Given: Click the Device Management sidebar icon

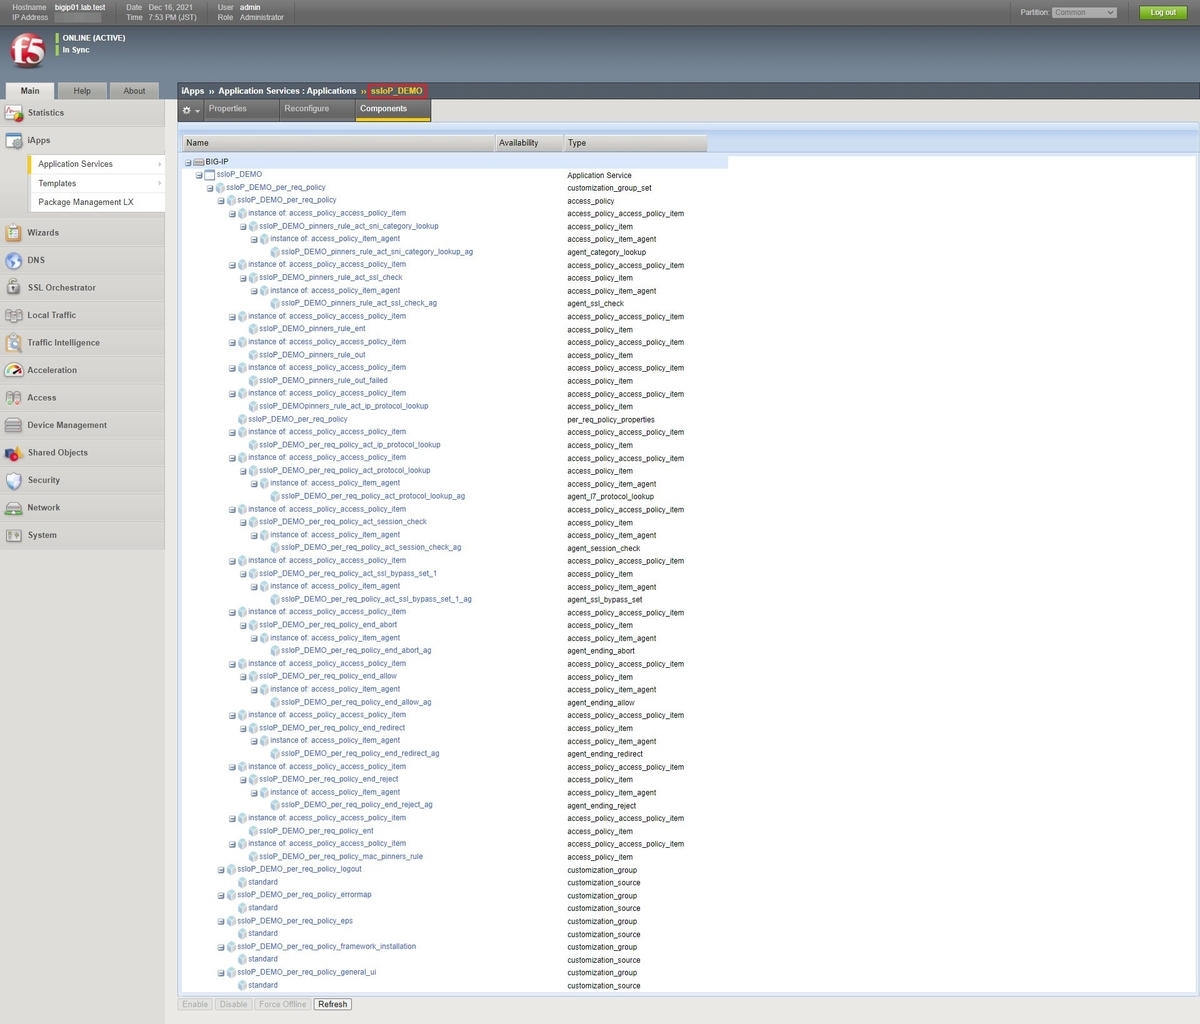Looking at the screenshot, I should pos(14,424).
